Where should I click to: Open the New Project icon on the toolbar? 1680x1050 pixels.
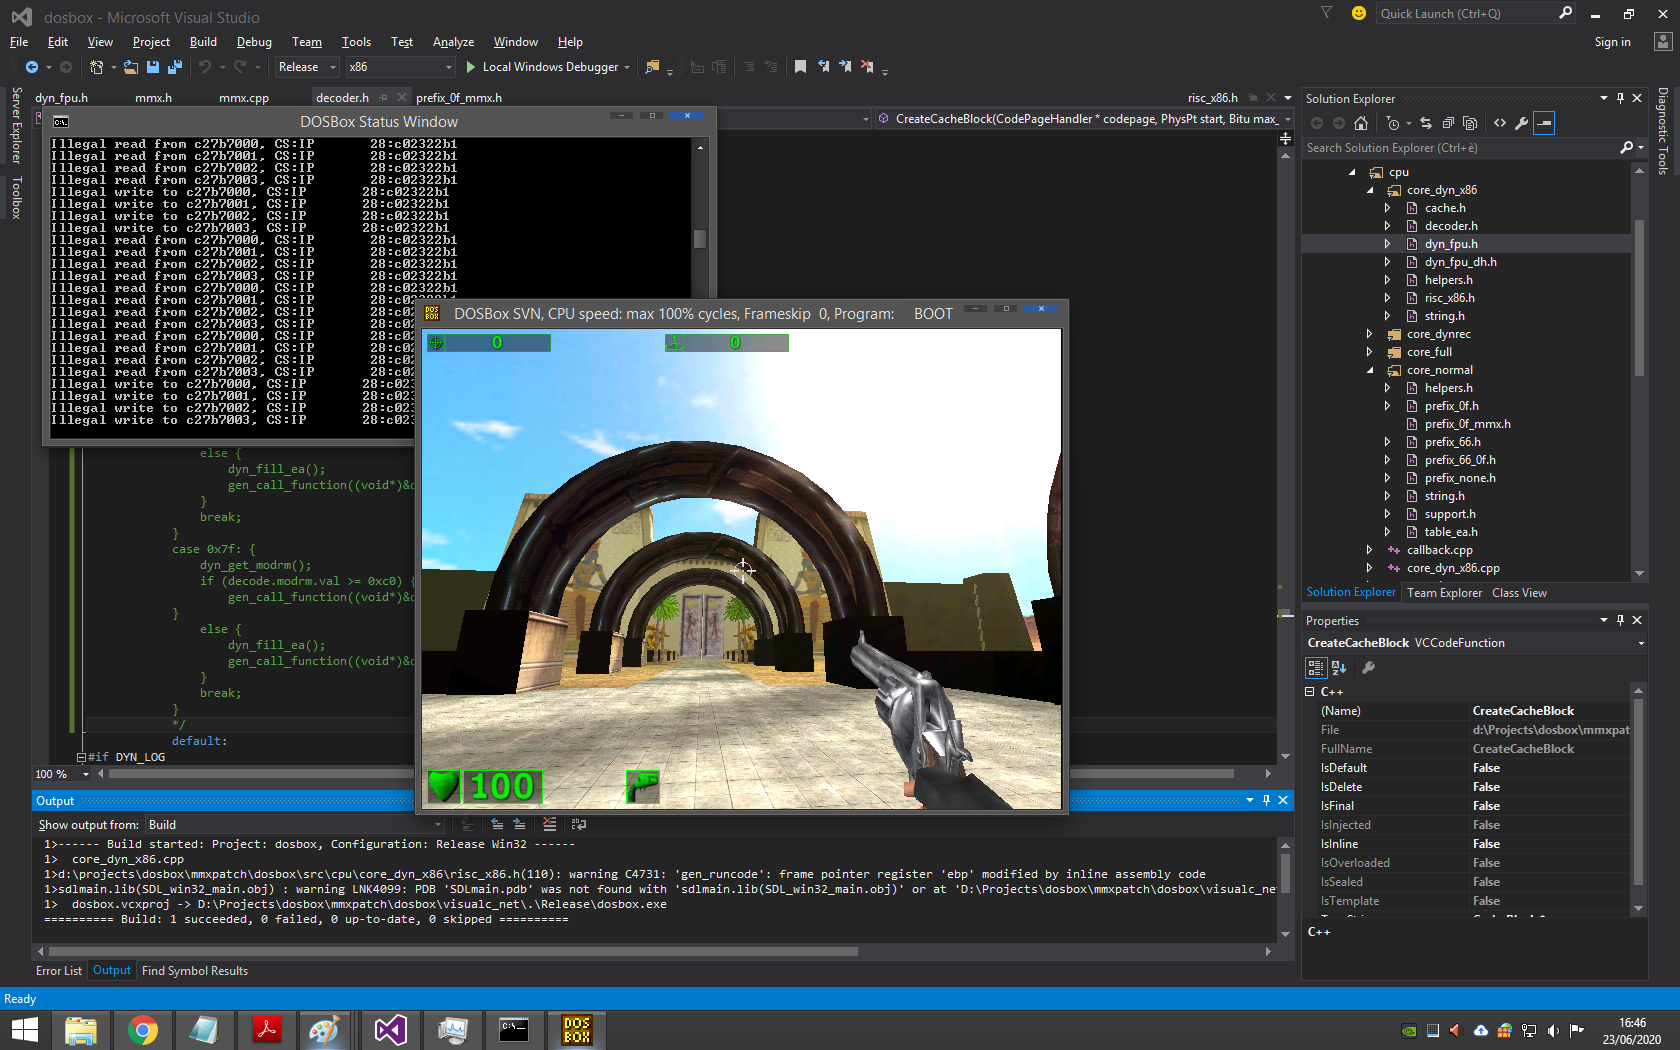(x=95, y=66)
